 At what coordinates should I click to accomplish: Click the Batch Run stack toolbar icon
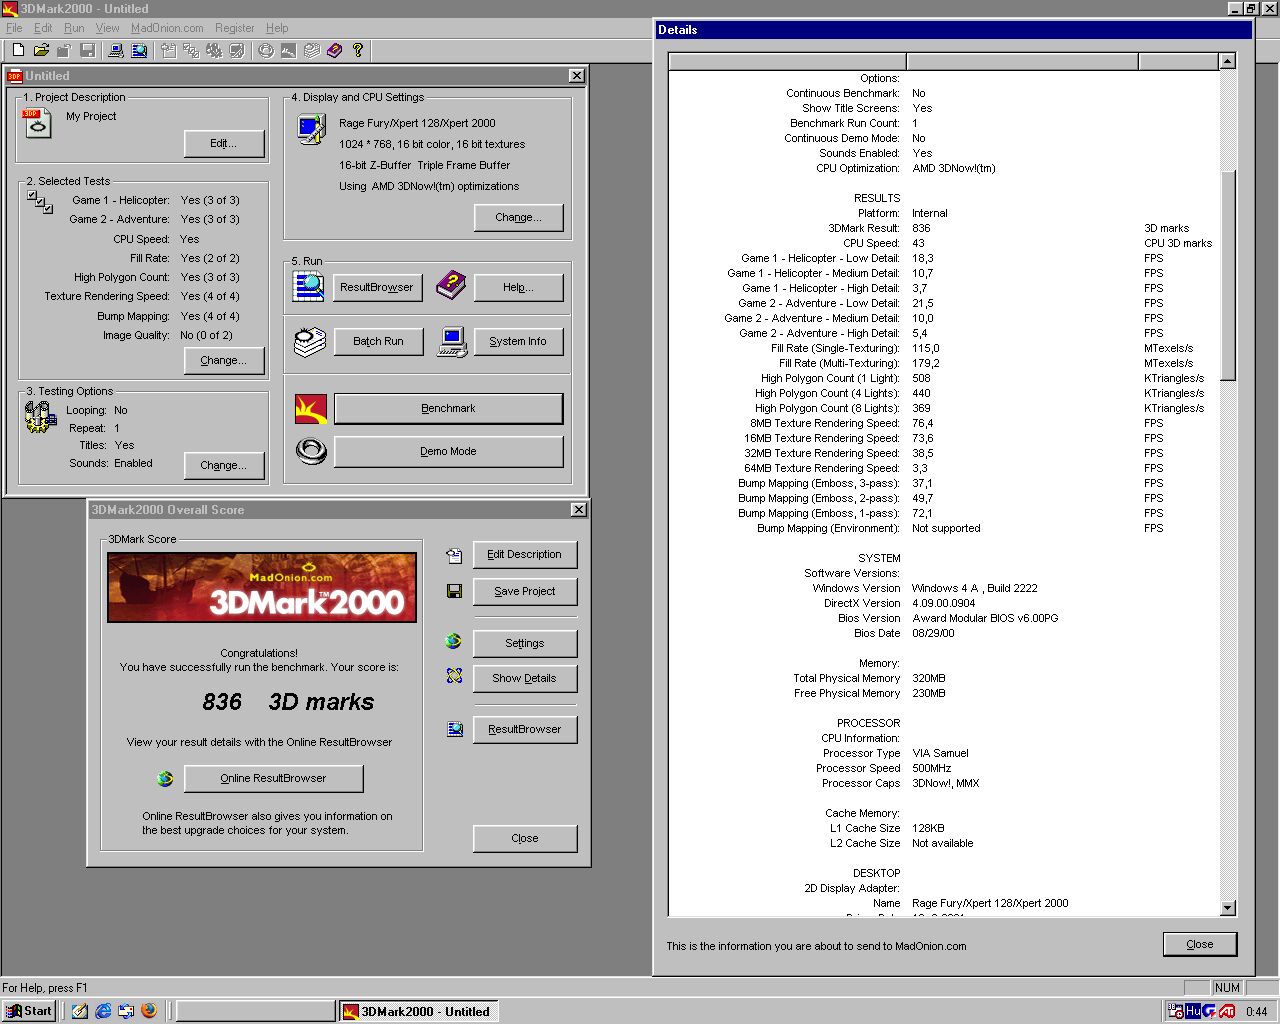312,50
